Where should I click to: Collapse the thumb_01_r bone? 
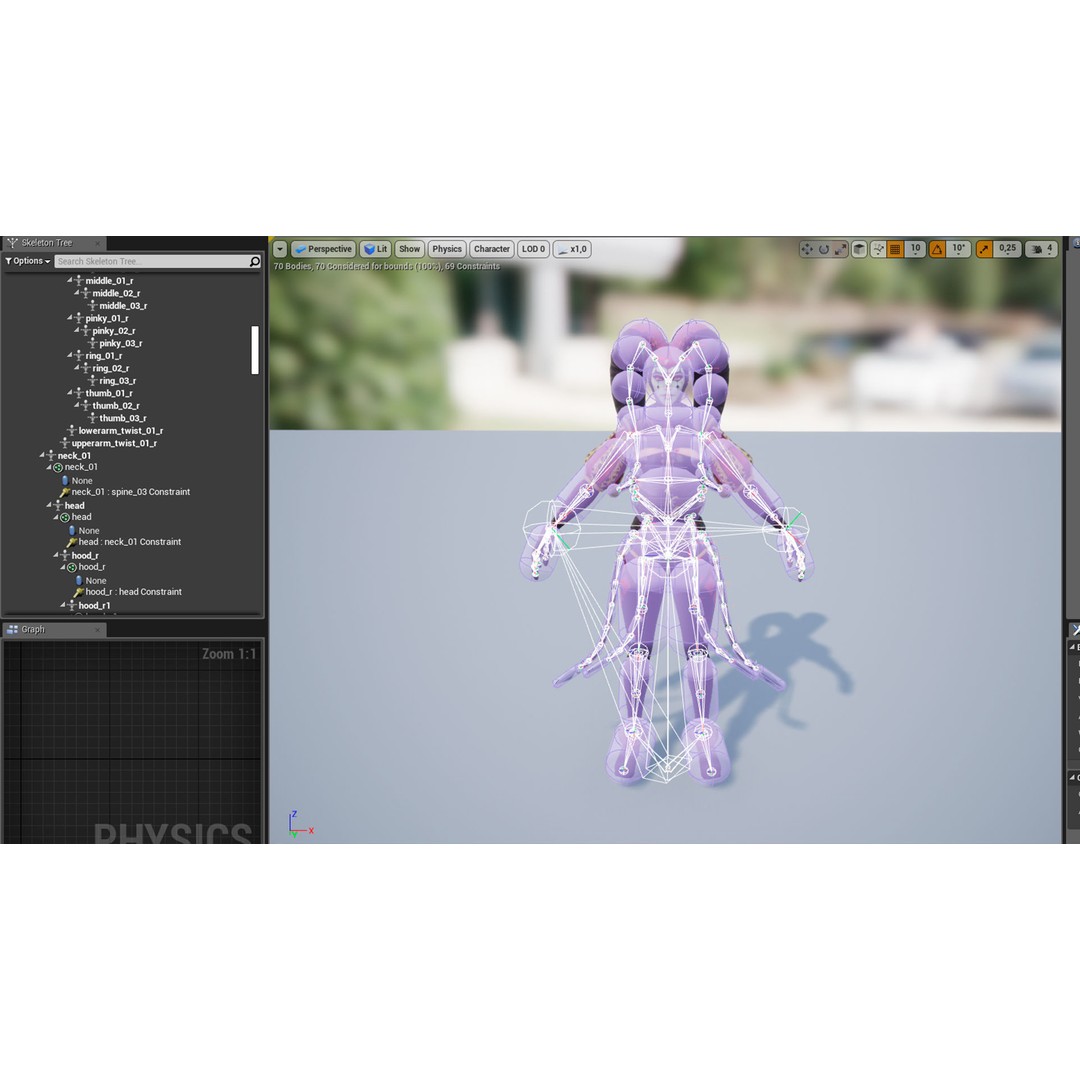pyautogui.click(x=70, y=393)
